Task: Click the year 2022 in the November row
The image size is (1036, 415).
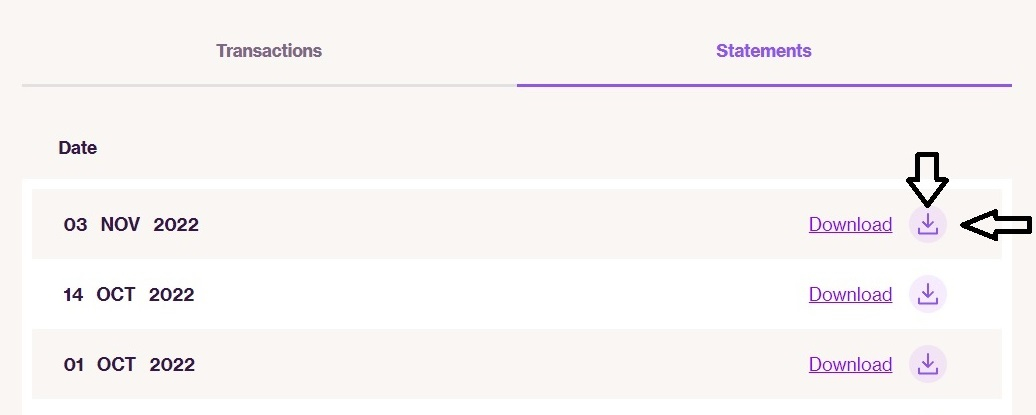Action: pos(176,225)
